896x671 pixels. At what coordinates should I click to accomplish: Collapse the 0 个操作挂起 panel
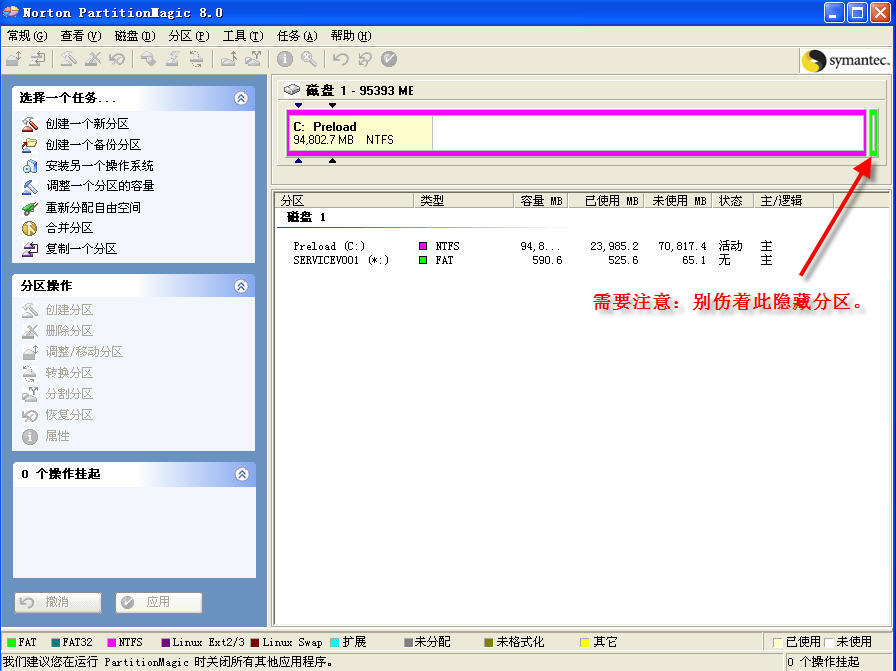tap(242, 474)
